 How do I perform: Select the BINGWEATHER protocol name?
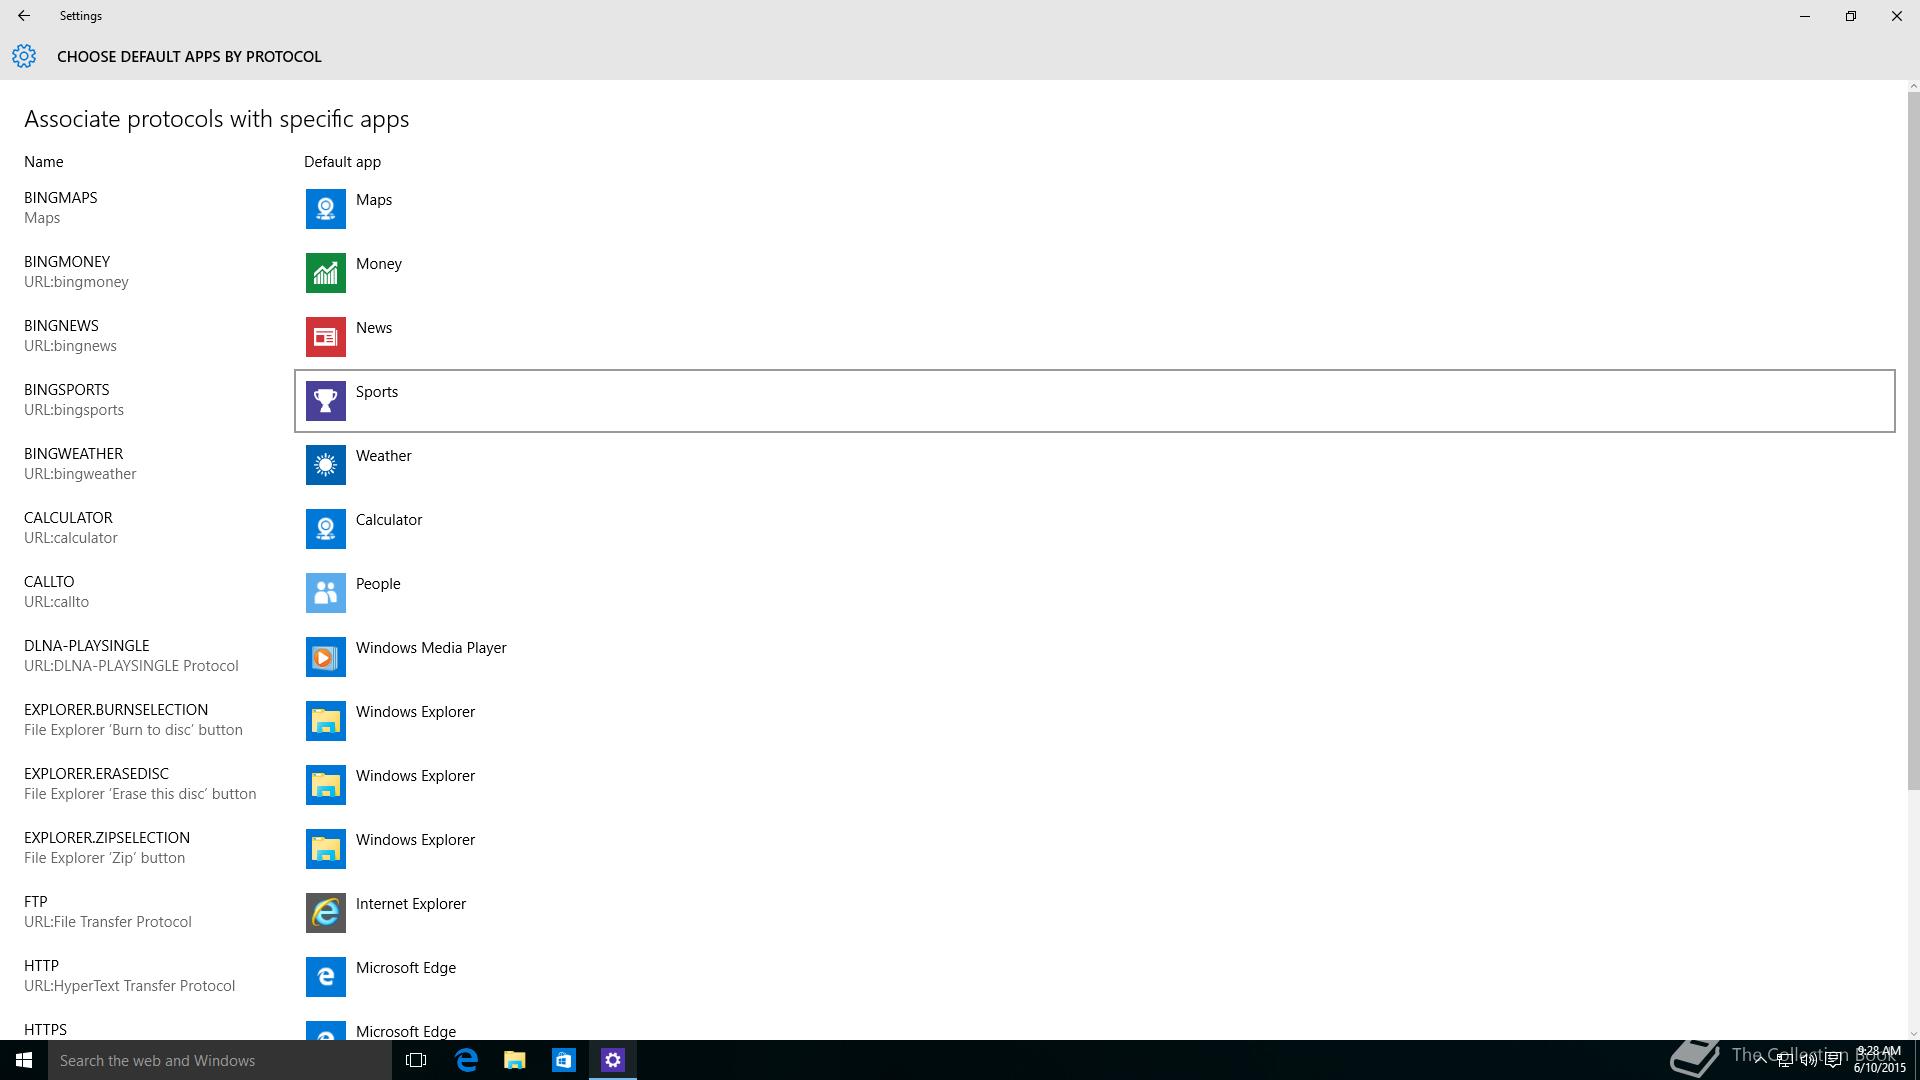pos(74,454)
